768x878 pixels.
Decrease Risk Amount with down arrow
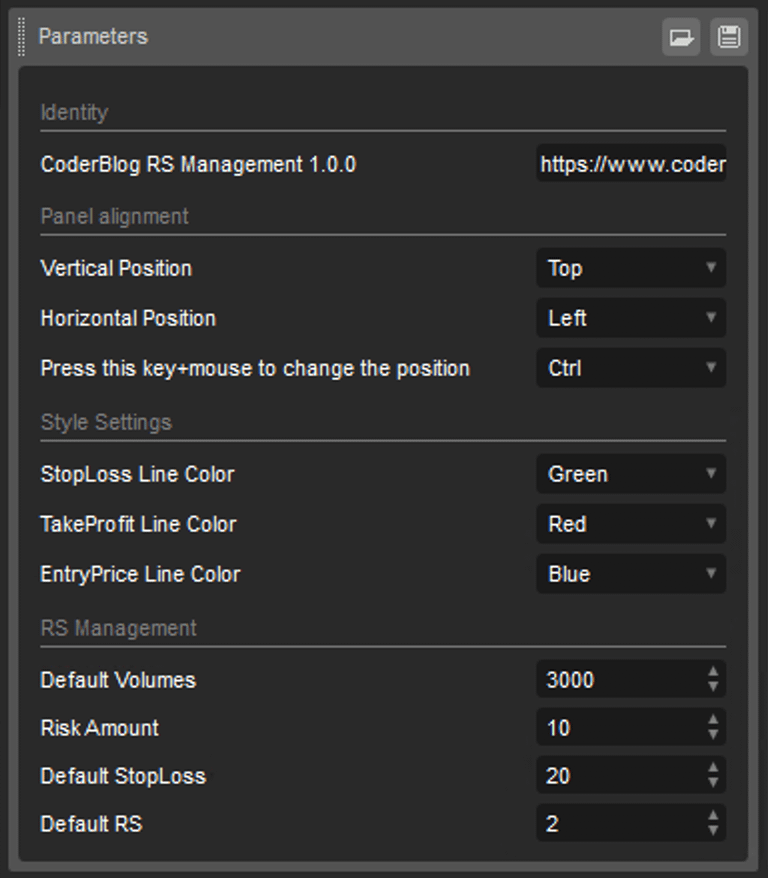point(713,735)
